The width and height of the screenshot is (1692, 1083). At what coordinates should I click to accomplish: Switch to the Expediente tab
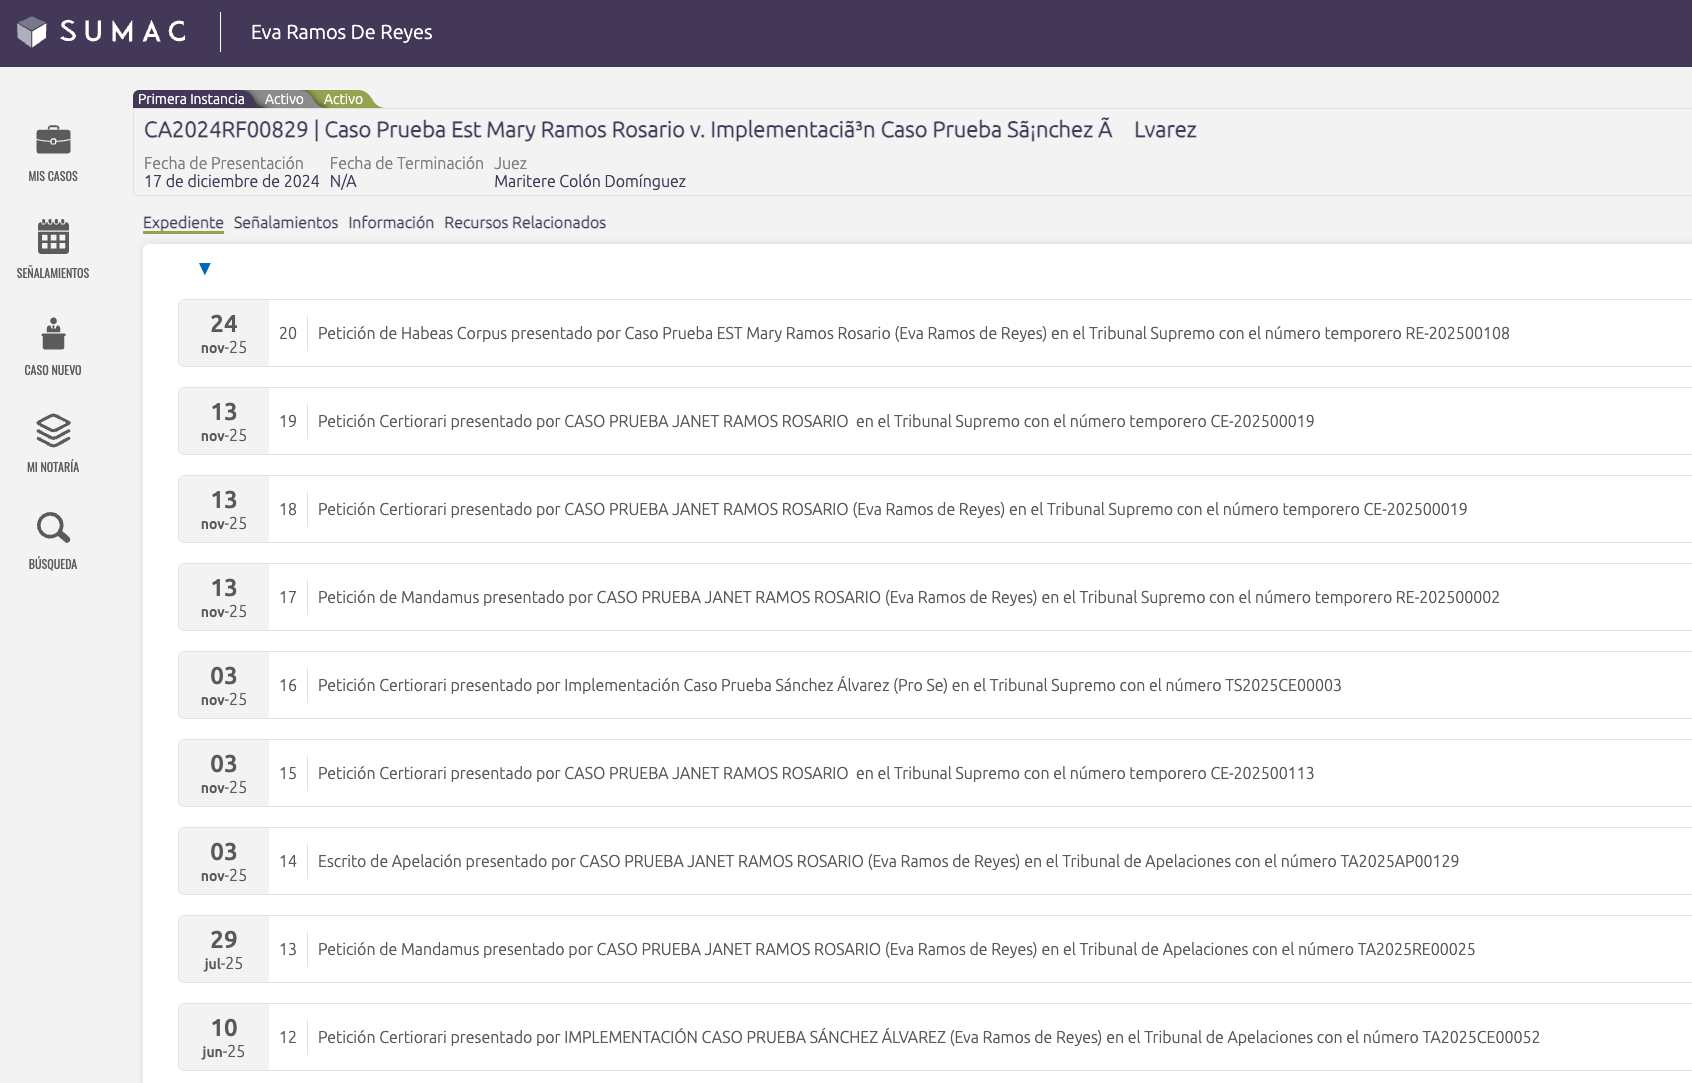(183, 222)
